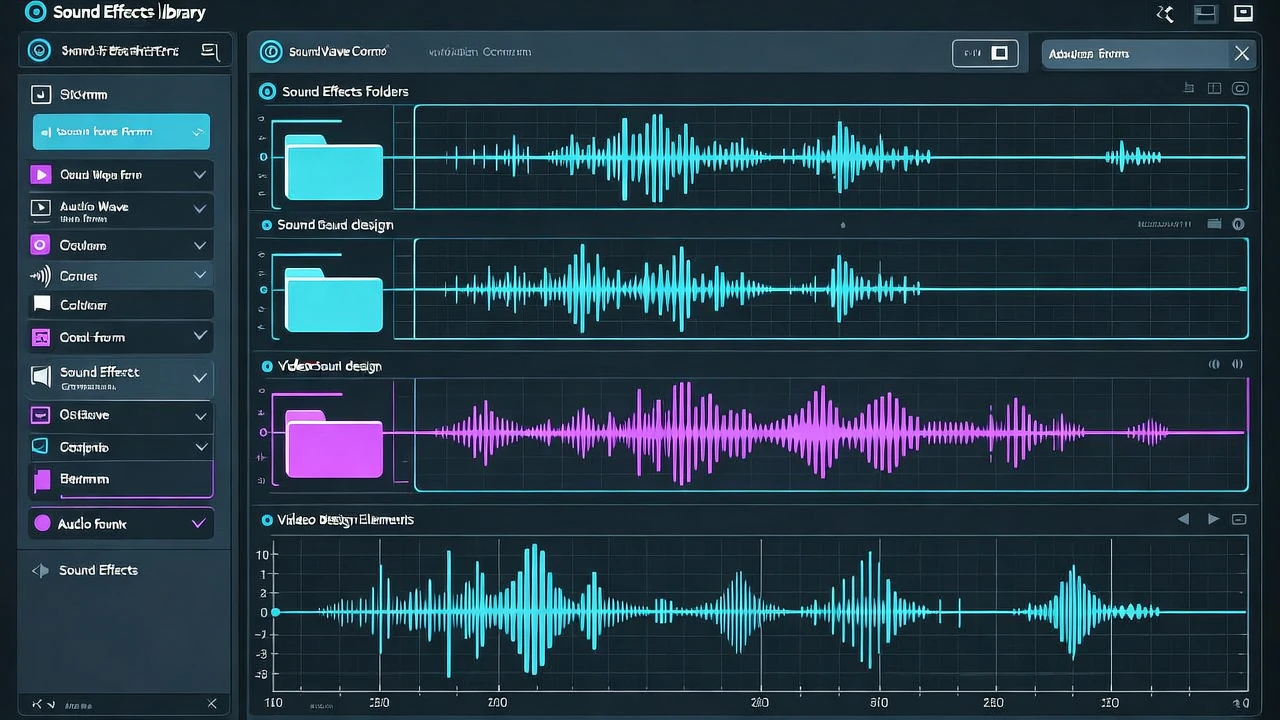This screenshot has height=720, width=1280.
Task: Open the purple folder thumbnail
Action: (x=334, y=443)
